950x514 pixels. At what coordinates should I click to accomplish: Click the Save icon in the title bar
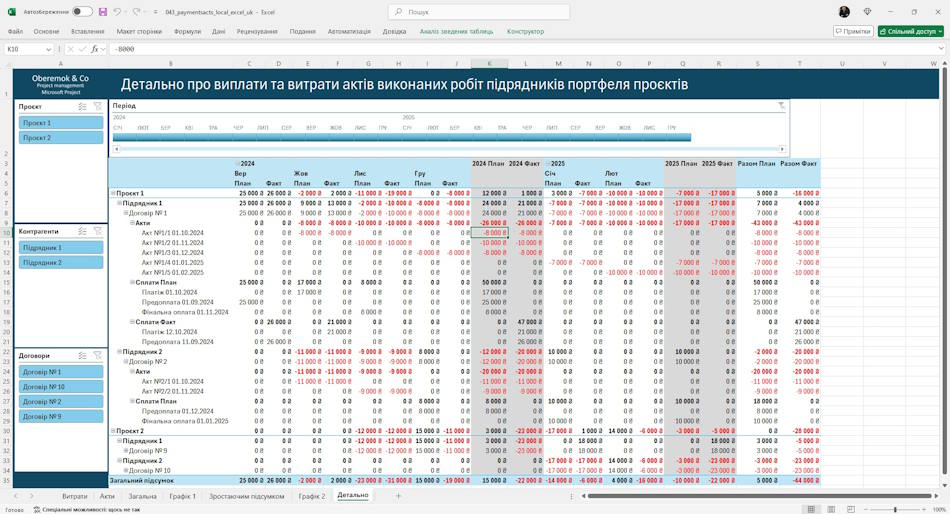[102, 12]
